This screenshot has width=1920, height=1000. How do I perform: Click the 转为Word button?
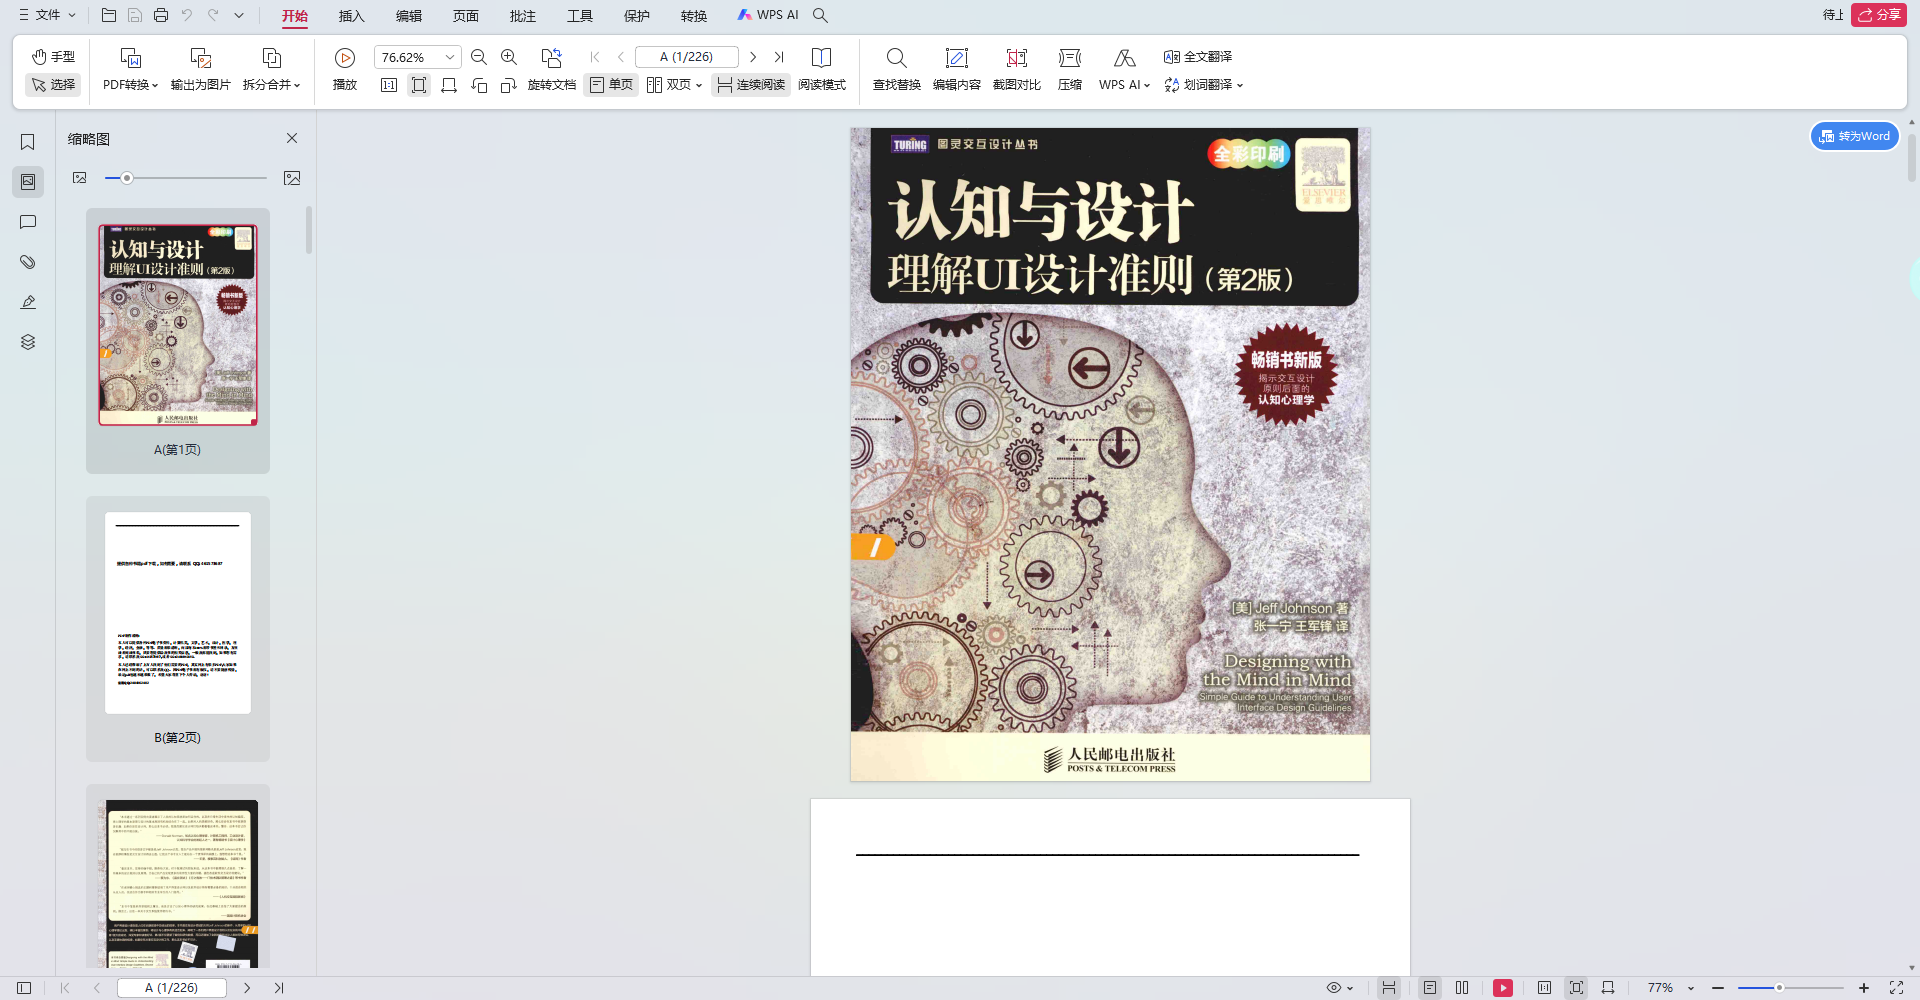click(x=1855, y=136)
